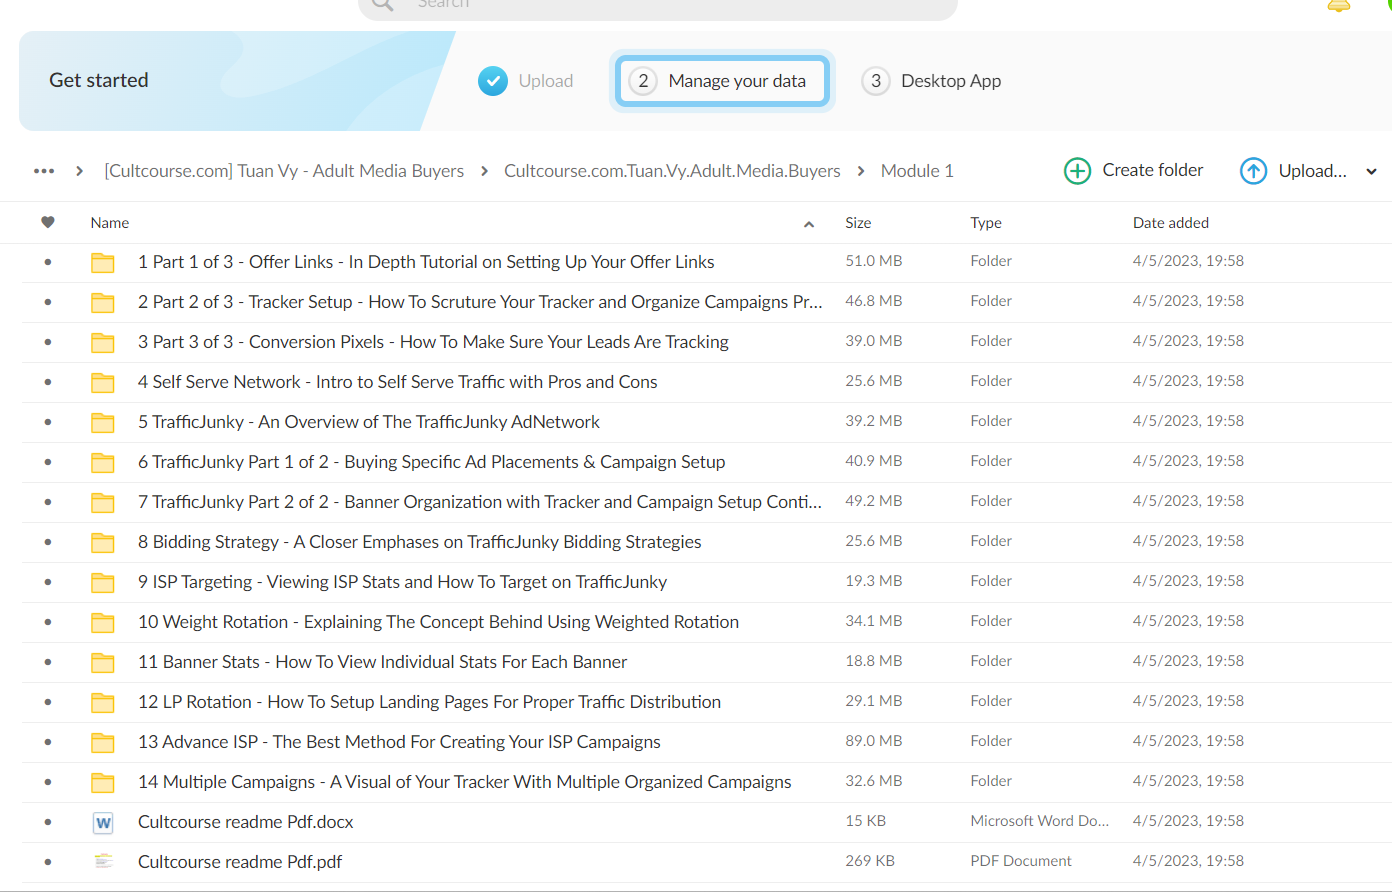Image resolution: width=1392 pixels, height=892 pixels.
Task: Select the Desktop App step
Action: pyautogui.click(x=932, y=81)
